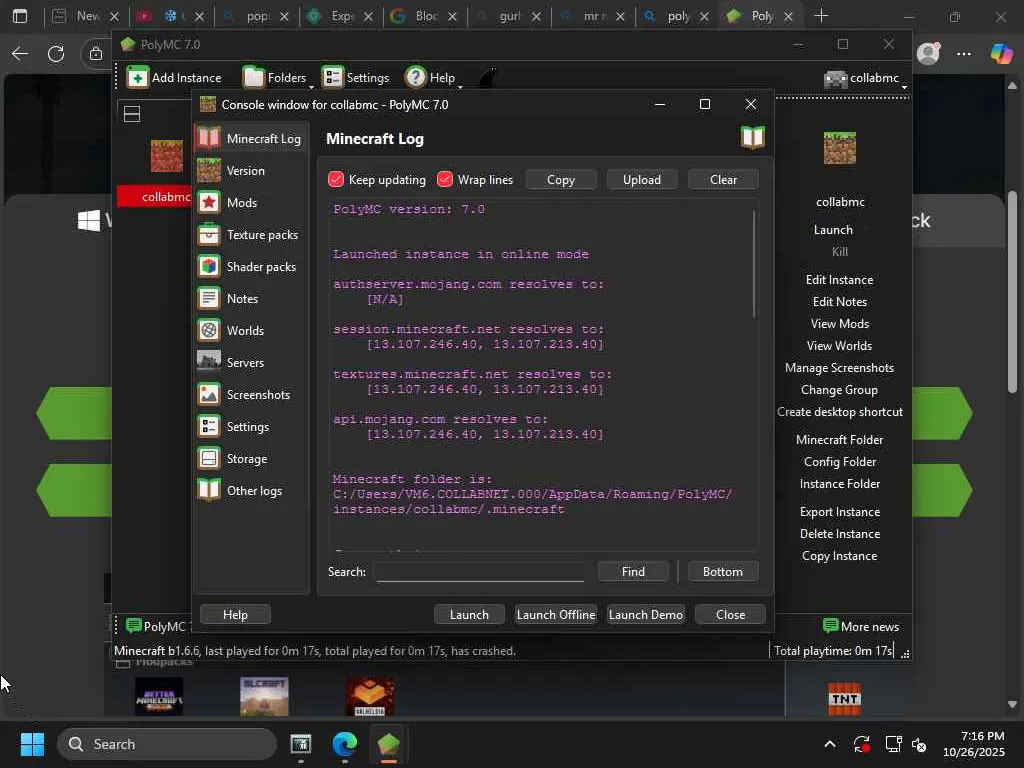Click the book icon beside Minecraft Log heading
Screen dimensions: 1024x768
tap(752, 138)
